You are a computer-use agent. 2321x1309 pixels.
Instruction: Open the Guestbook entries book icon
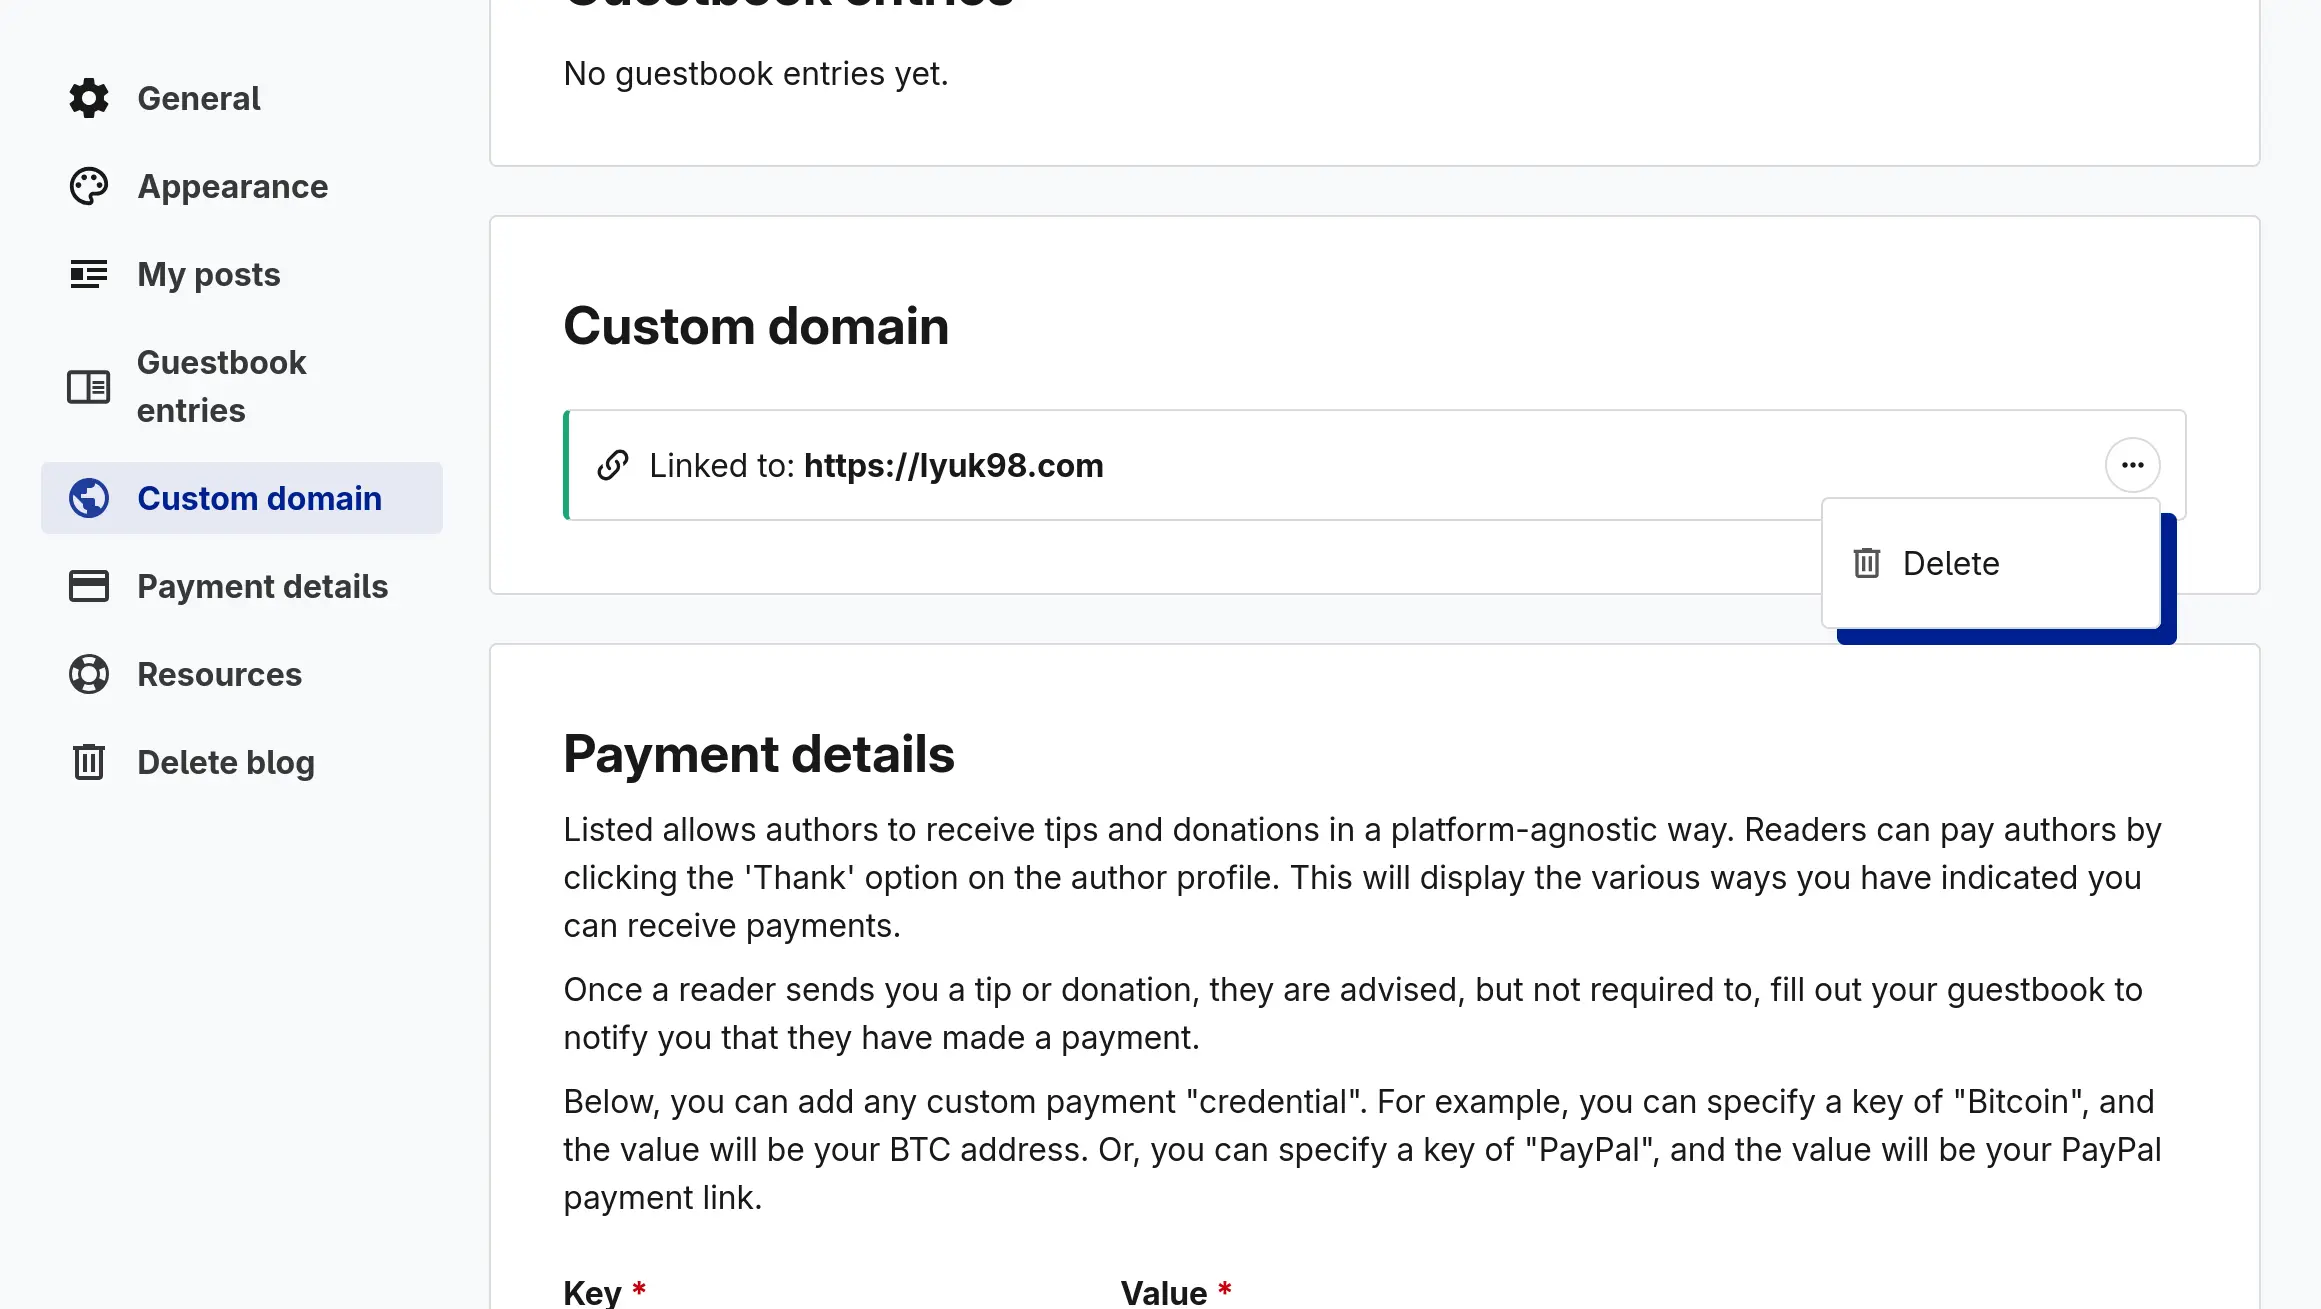[x=88, y=386]
